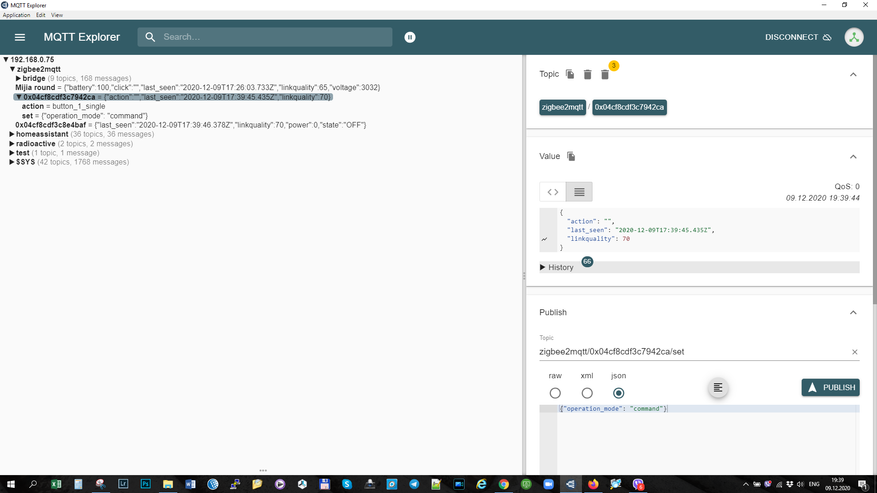The height and width of the screenshot is (493, 877).
Task: Select the set operation_mode topic row
Action: [x=84, y=116]
